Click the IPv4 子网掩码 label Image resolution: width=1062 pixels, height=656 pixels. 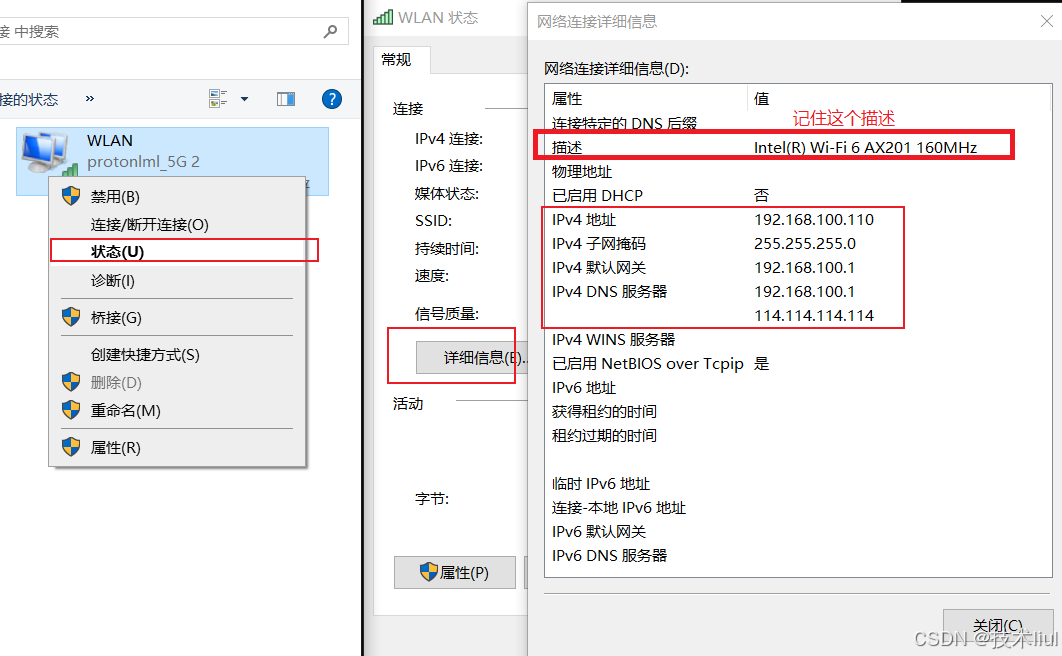pos(599,244)
